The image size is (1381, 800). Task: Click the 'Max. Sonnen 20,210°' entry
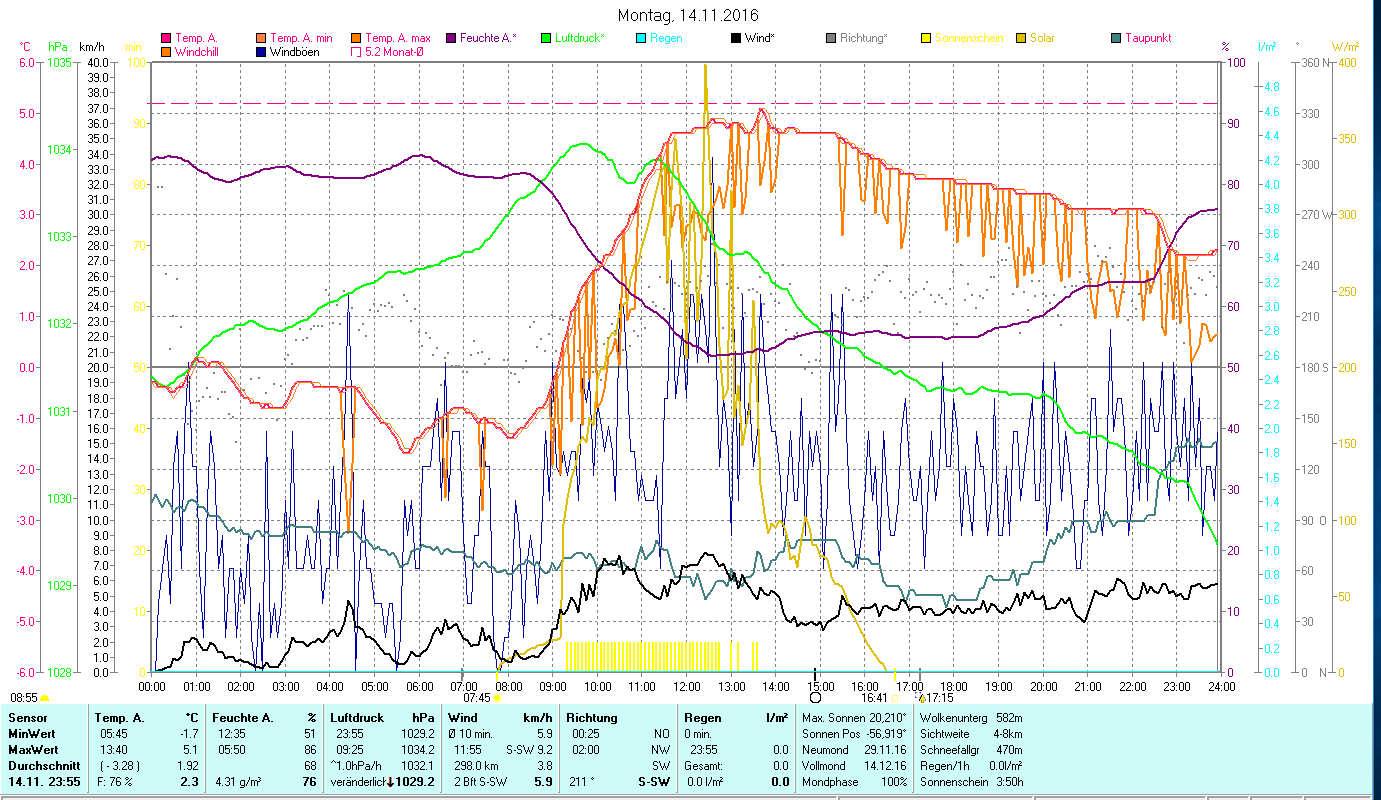856,718
